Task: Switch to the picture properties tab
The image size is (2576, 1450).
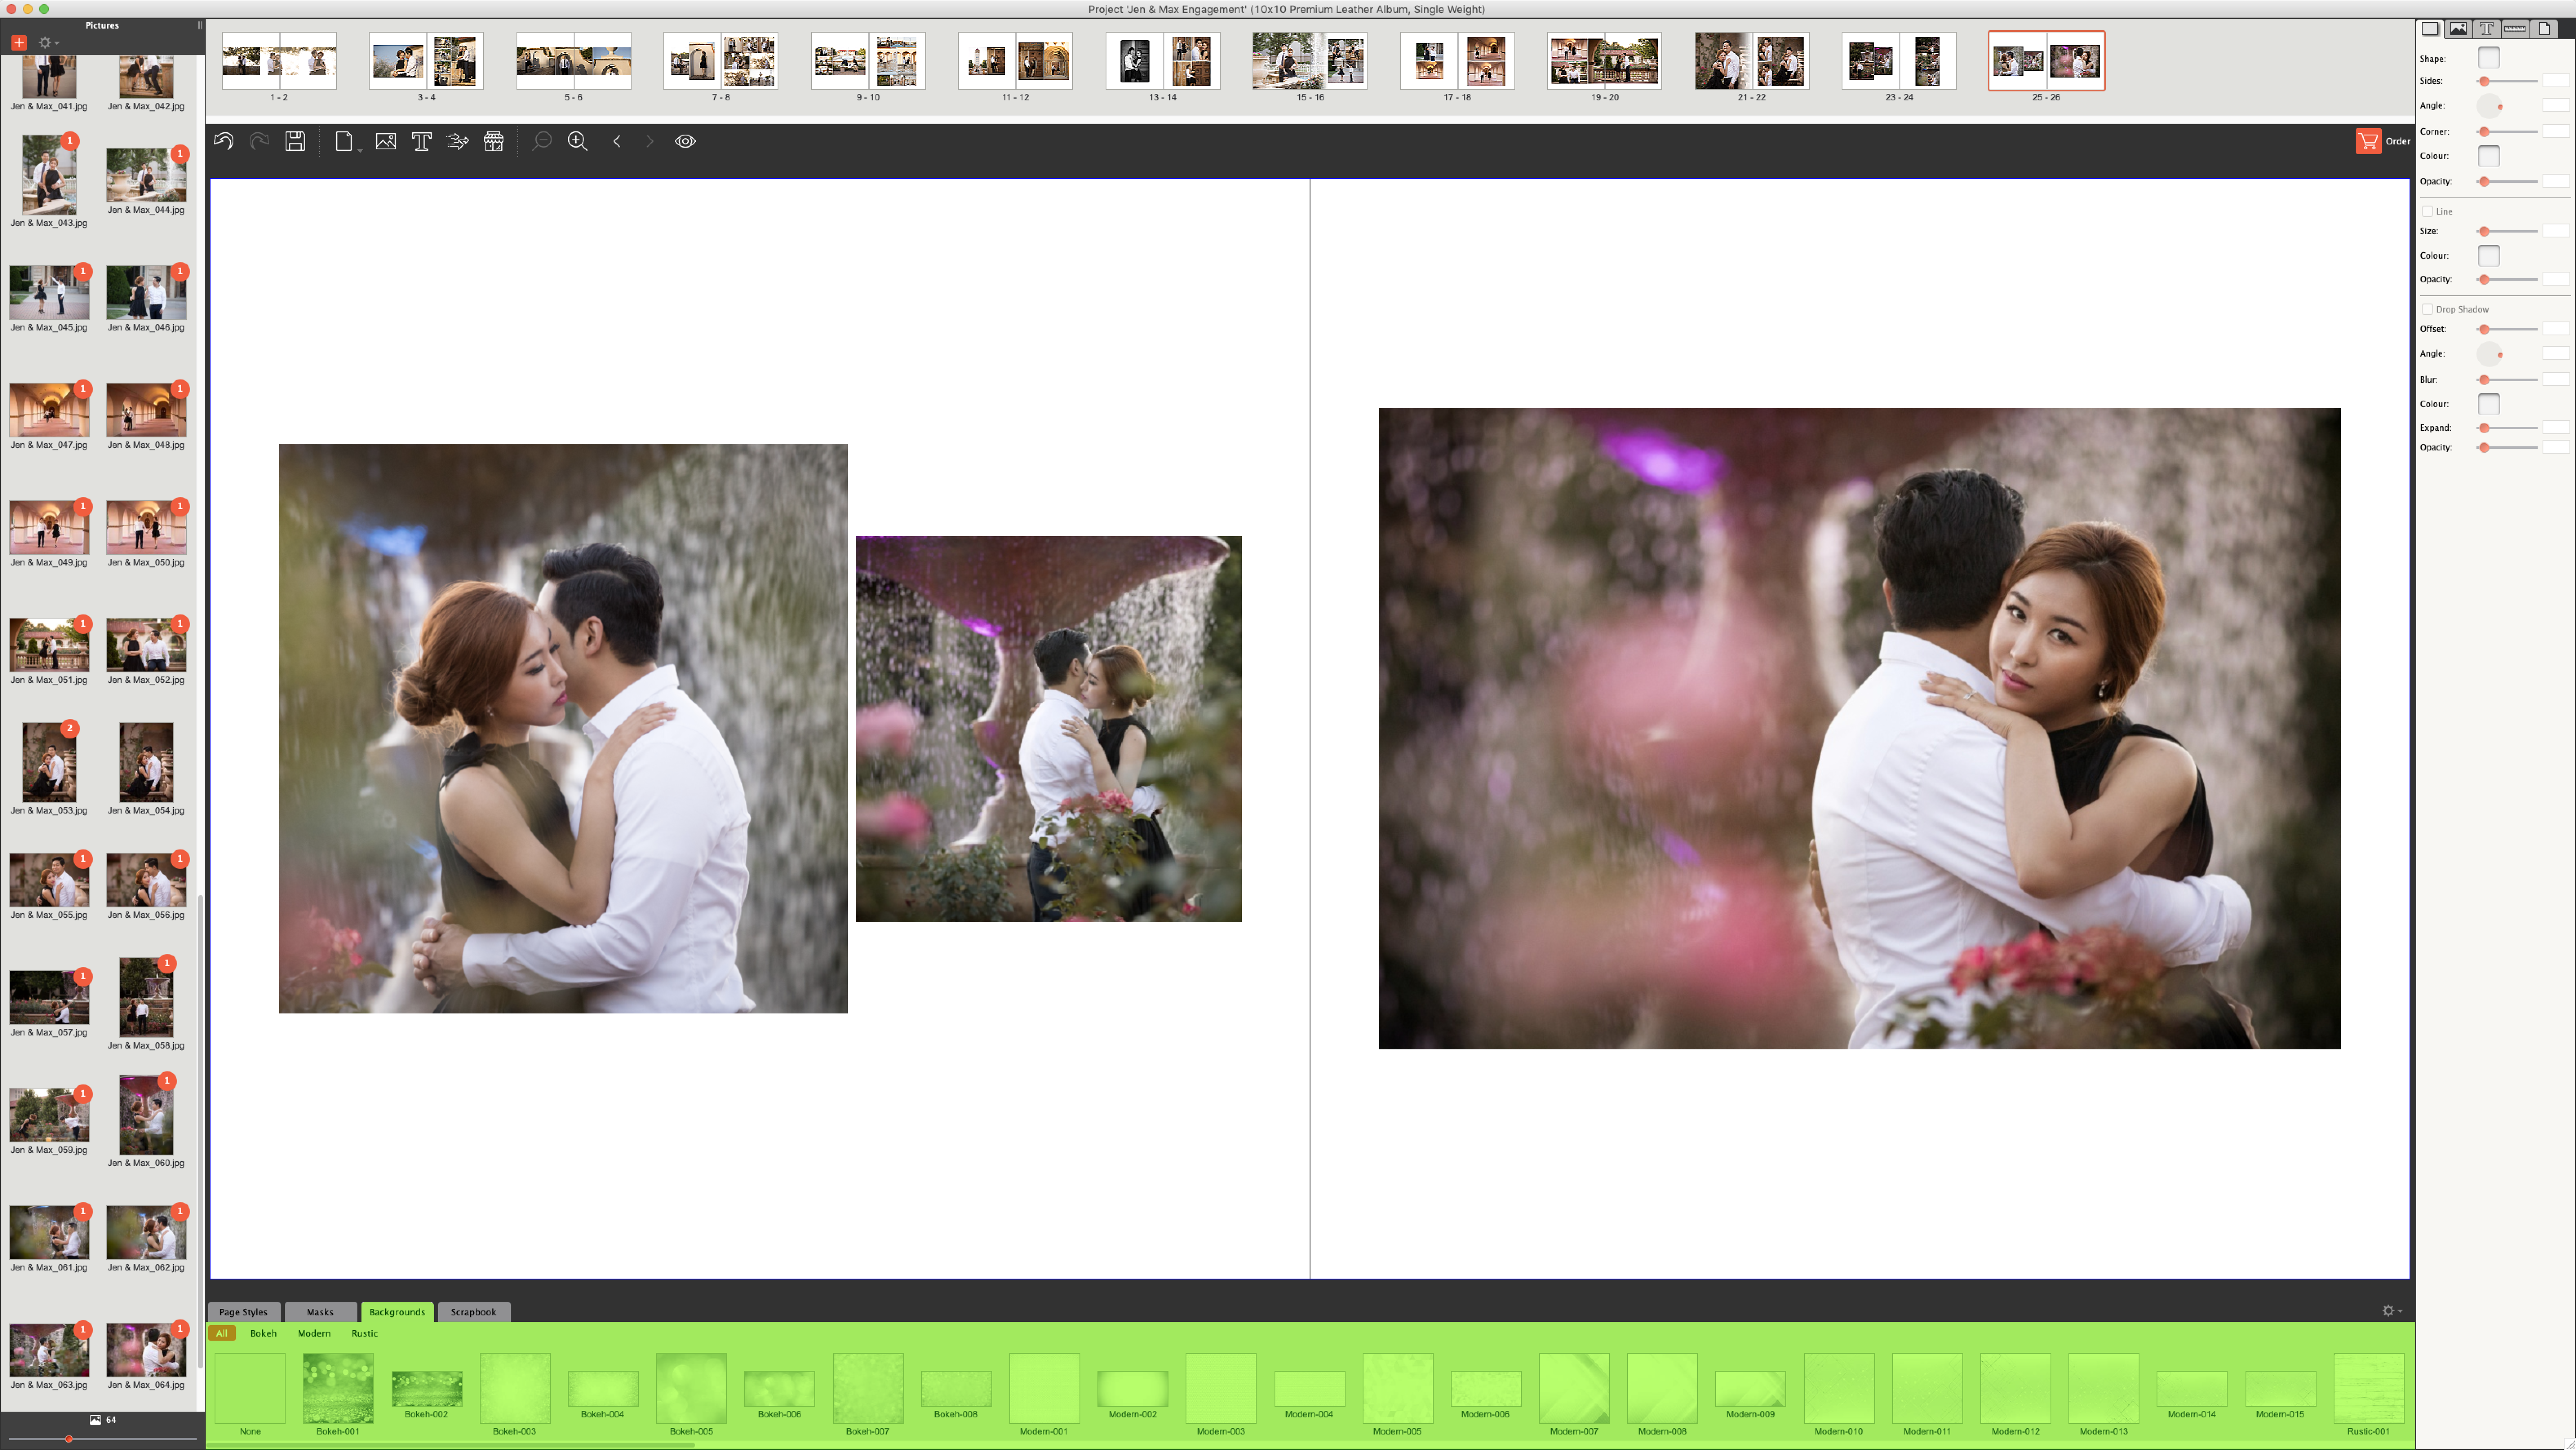Action: 2459,29
